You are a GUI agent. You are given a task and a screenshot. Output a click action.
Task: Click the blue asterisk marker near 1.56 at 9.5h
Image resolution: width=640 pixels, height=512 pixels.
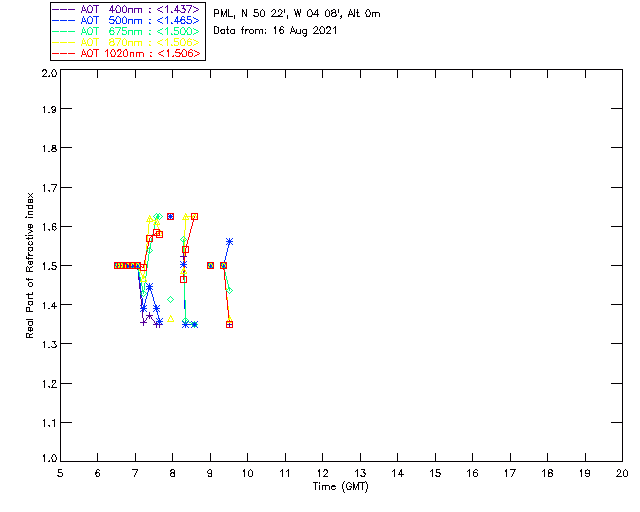coord(229,242)
